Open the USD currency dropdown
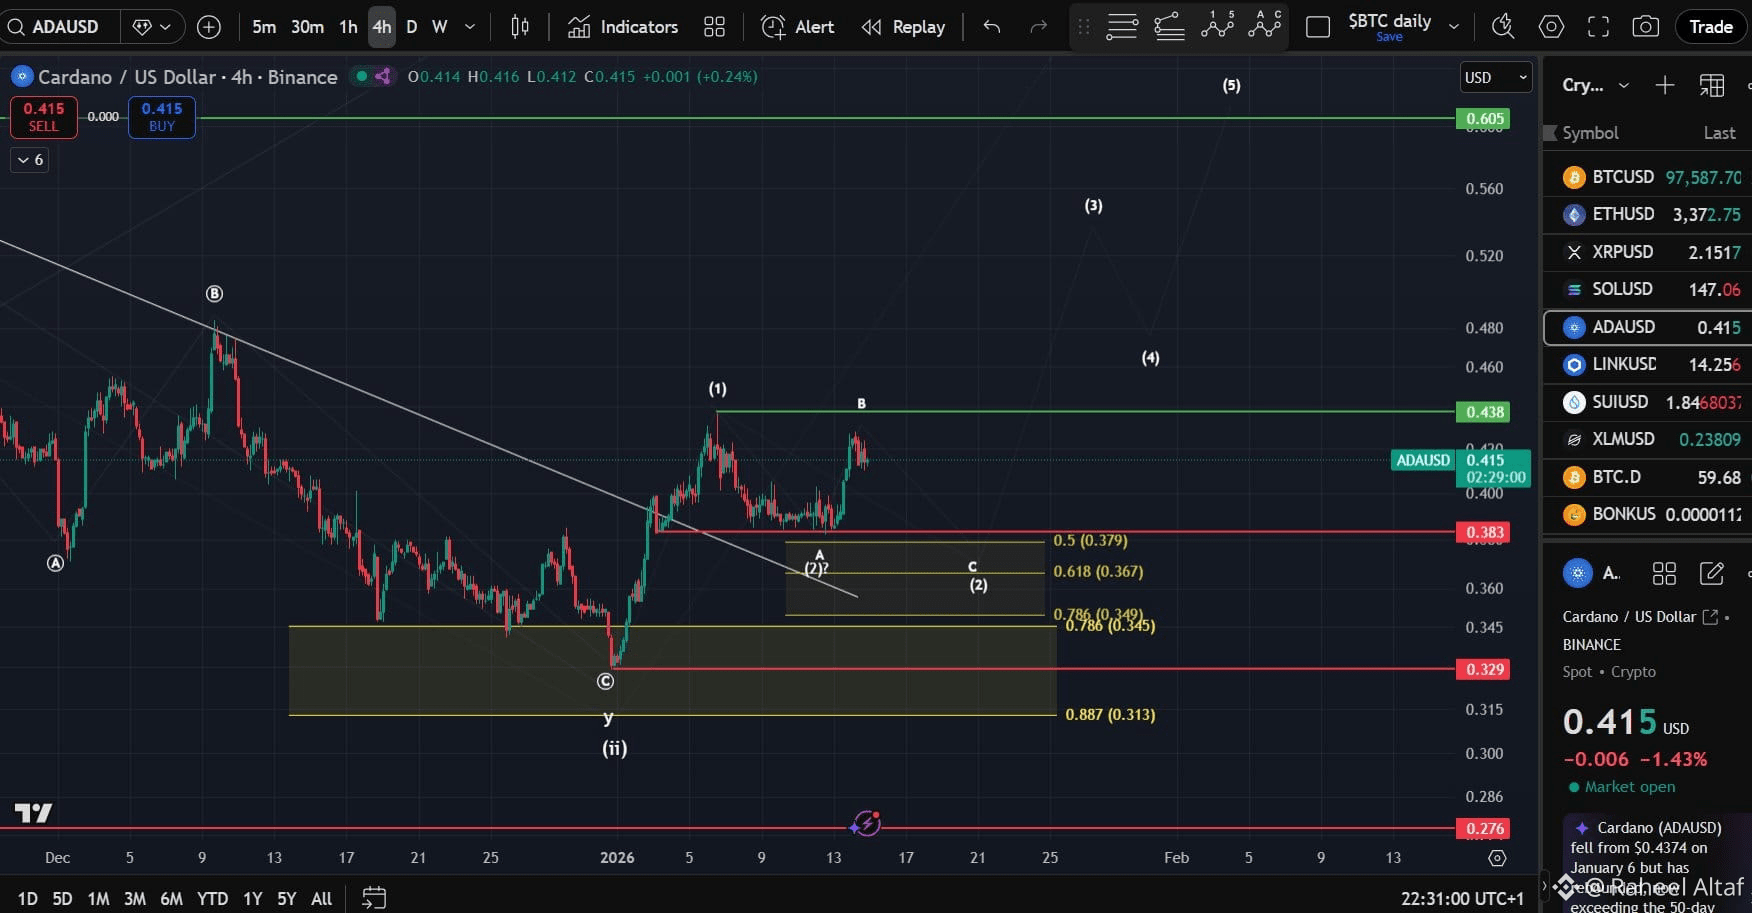The height and width of the screenshot is (913, 1752). pyautogui.click(x=1495, y=77)
